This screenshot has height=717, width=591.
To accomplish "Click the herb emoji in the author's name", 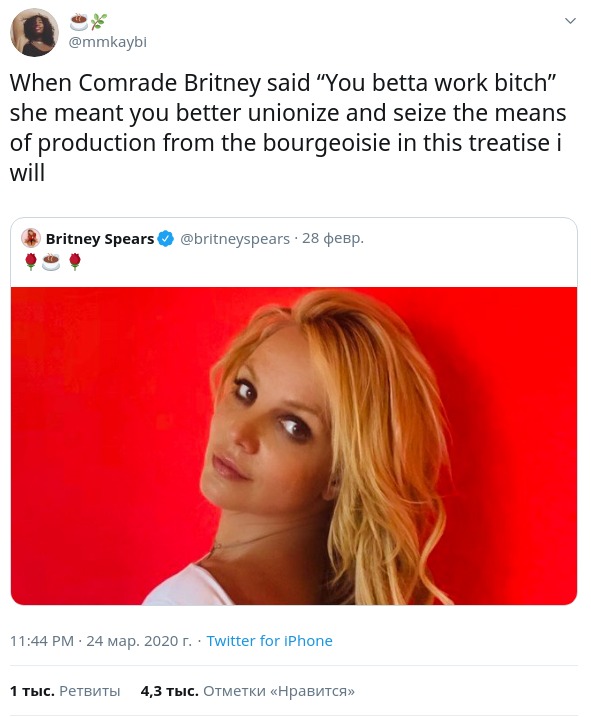I will tap(99, 22).
